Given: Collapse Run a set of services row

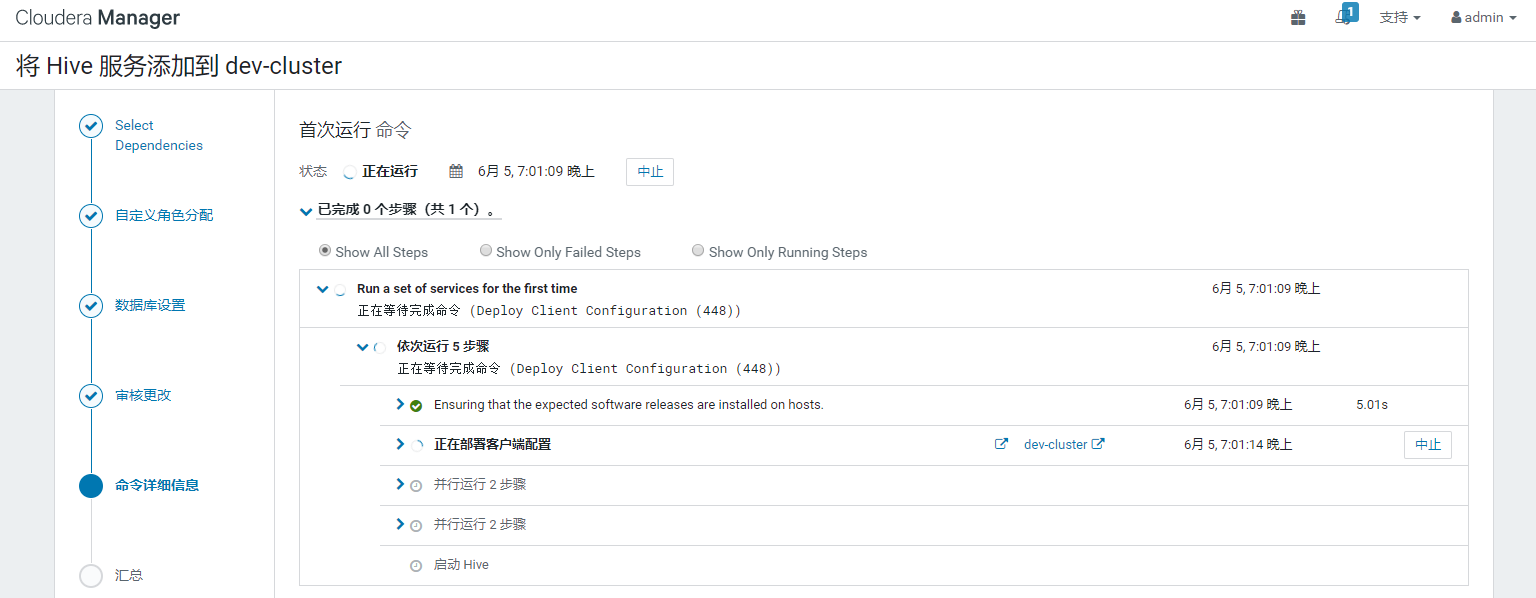Looking at the screenshot, I should [x=322, y=289].
